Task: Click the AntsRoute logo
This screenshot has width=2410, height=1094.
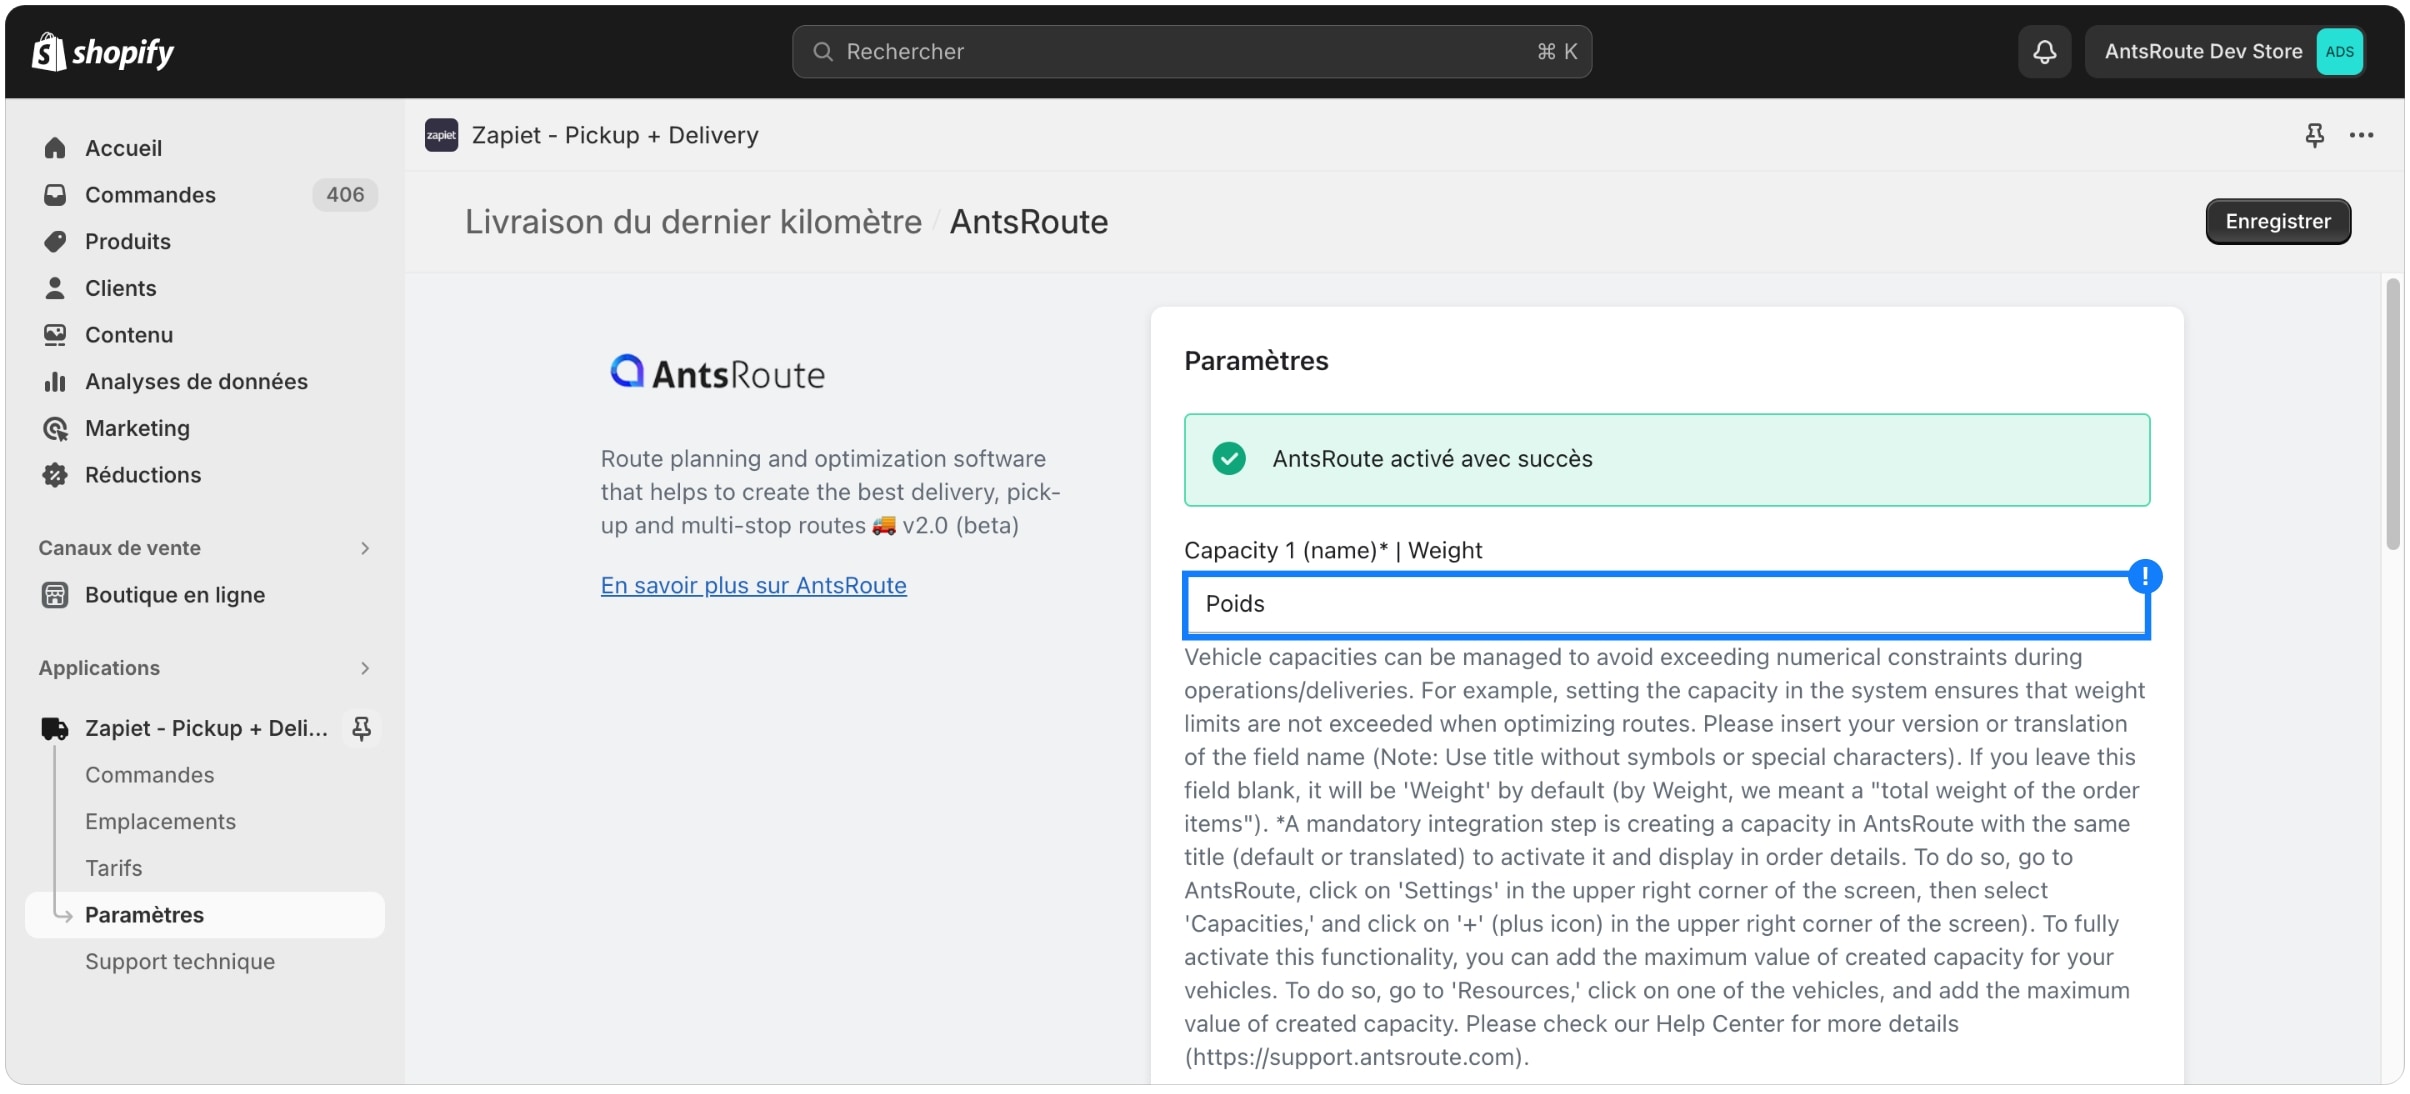Action: coord(717,373)
